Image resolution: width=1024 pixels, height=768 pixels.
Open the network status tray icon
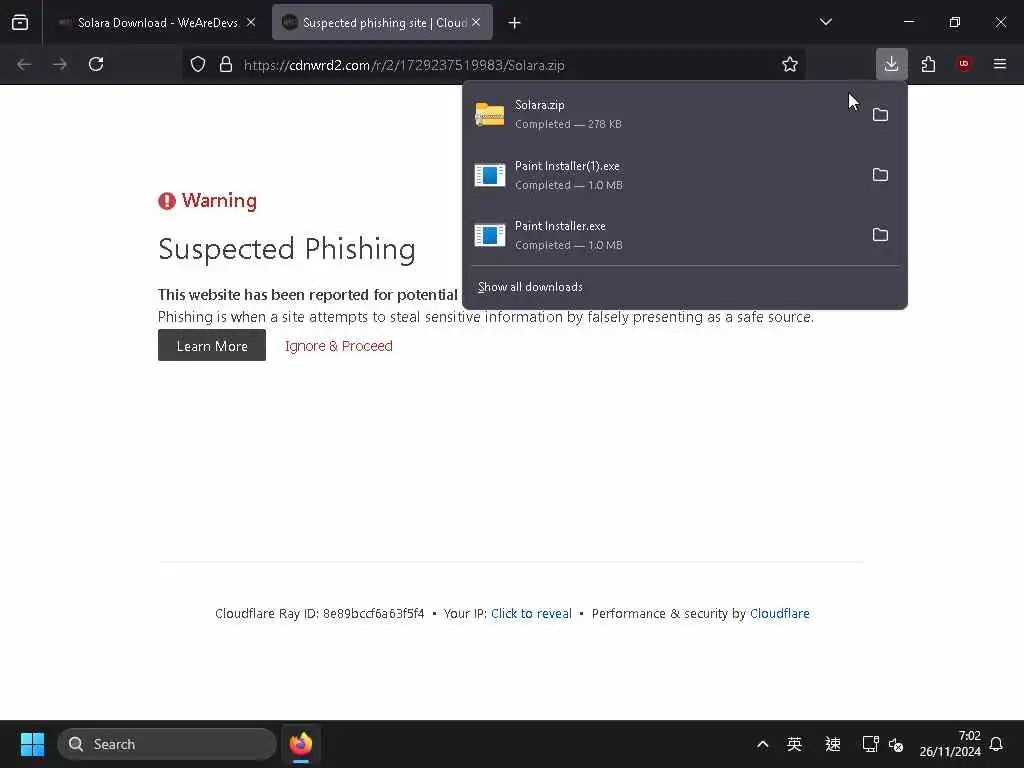point(870,744)
